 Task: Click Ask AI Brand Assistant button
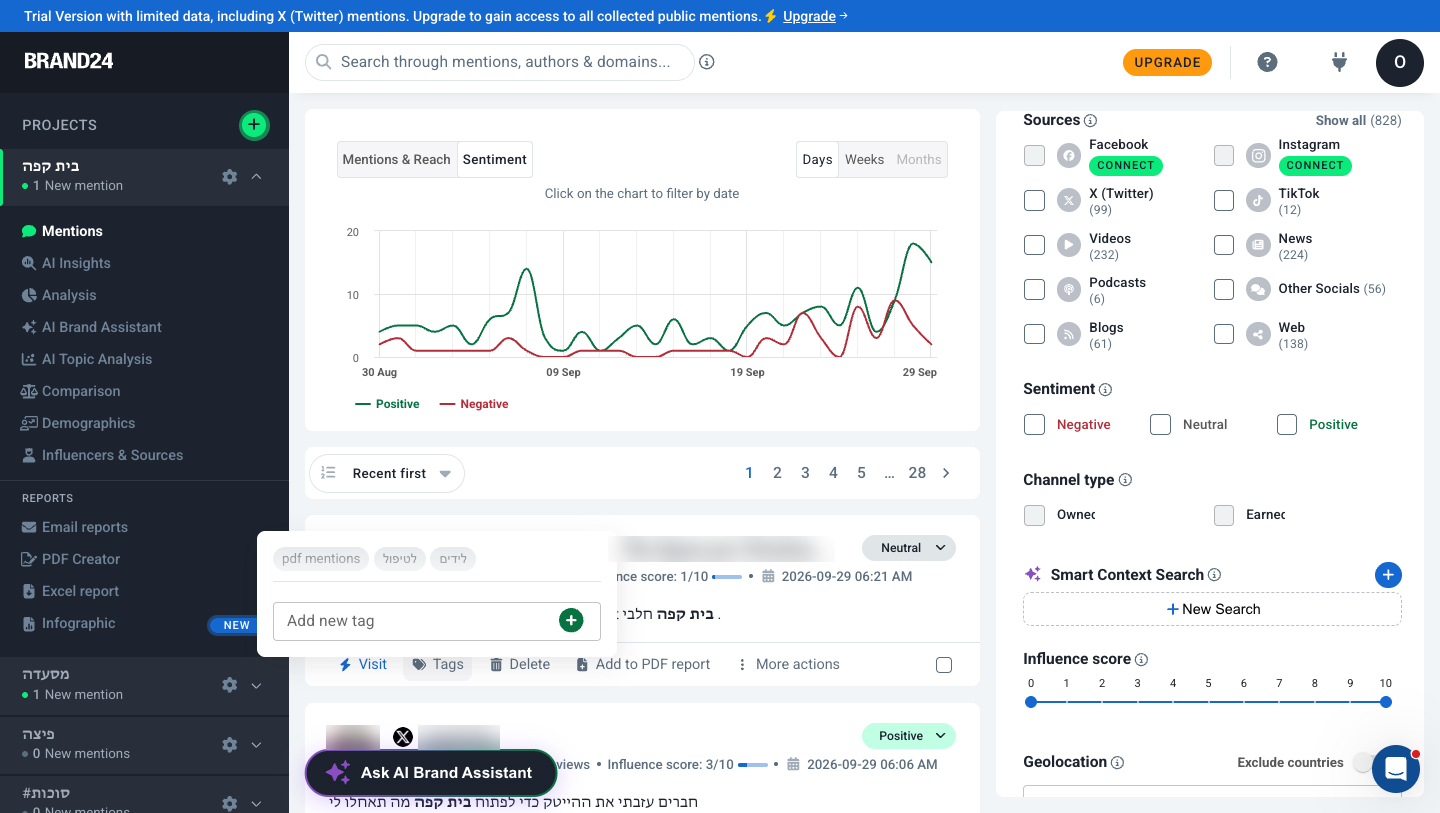pyautogui.click(x=431, y=772)
